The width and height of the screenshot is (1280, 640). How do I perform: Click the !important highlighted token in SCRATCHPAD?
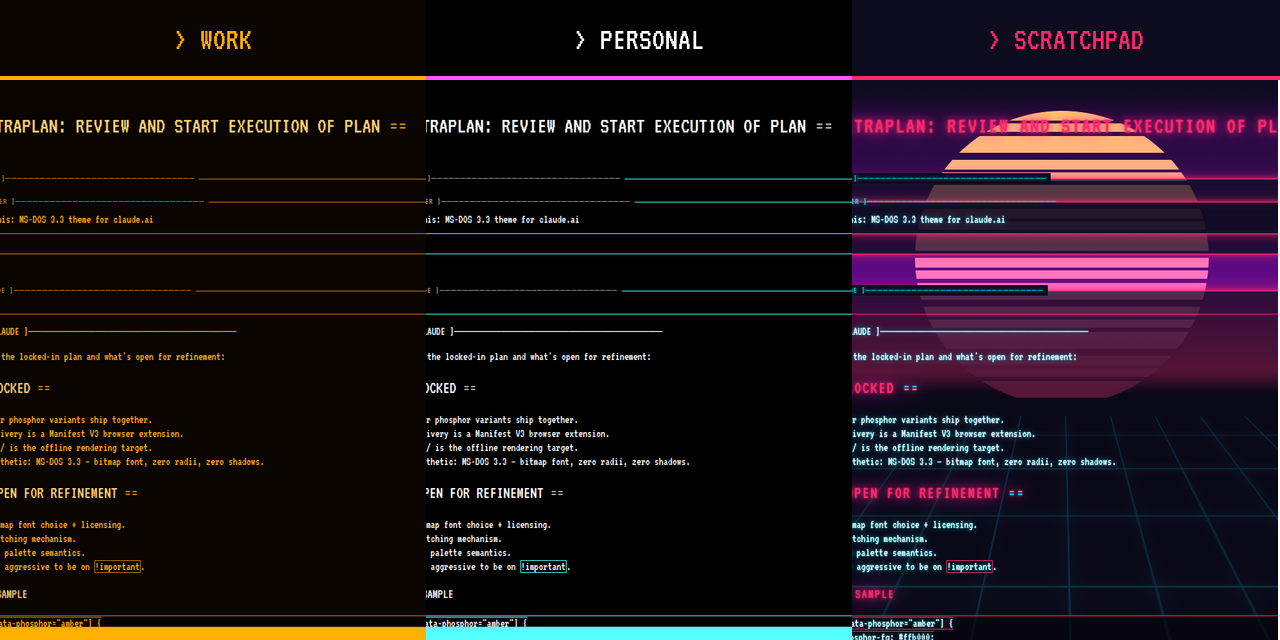969,566
